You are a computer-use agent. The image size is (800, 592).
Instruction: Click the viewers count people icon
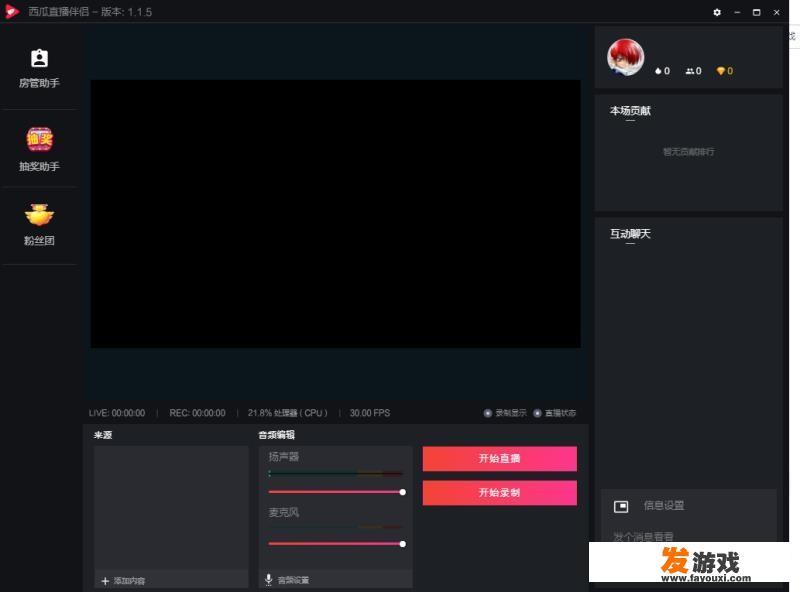coord(690,71)
